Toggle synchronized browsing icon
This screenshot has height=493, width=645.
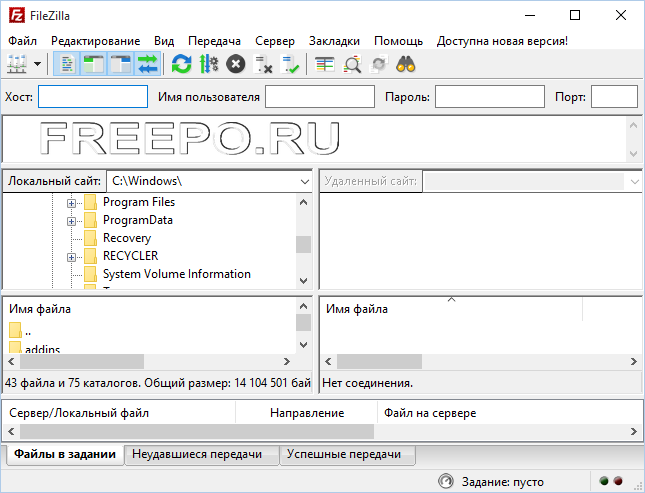tap(379, 64)
